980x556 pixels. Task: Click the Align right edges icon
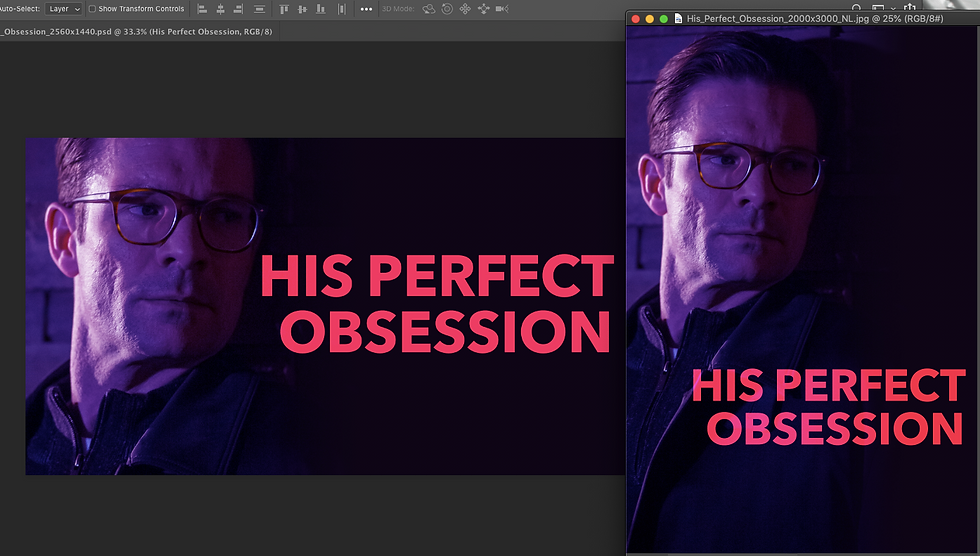coord(238,9)
